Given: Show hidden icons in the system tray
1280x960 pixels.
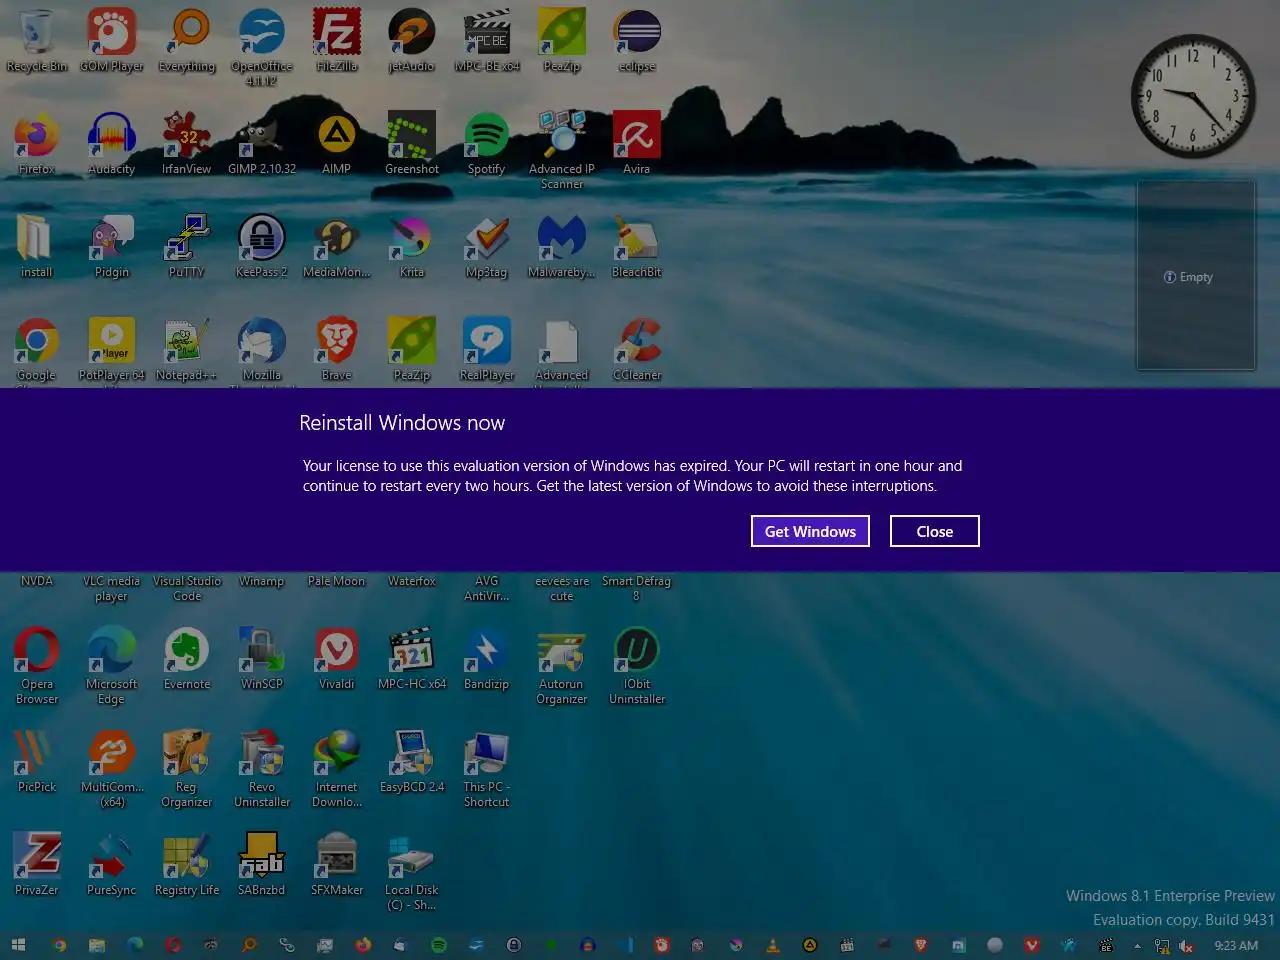Looking at the screenshot, I should tap(1137, 946).
